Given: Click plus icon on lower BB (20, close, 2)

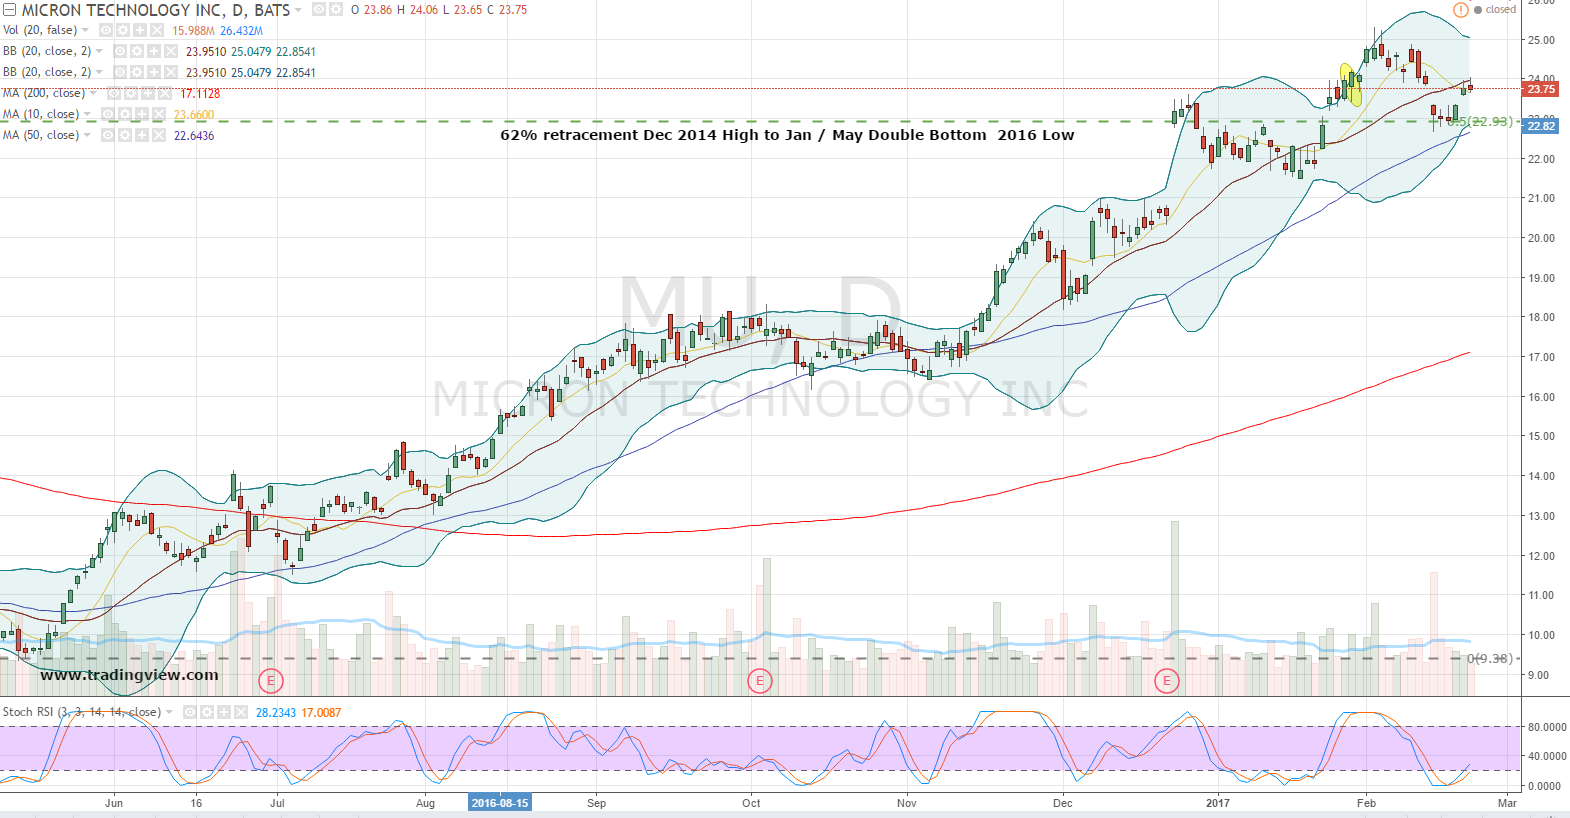Looking at the screenshot, I should click(154, 72).
